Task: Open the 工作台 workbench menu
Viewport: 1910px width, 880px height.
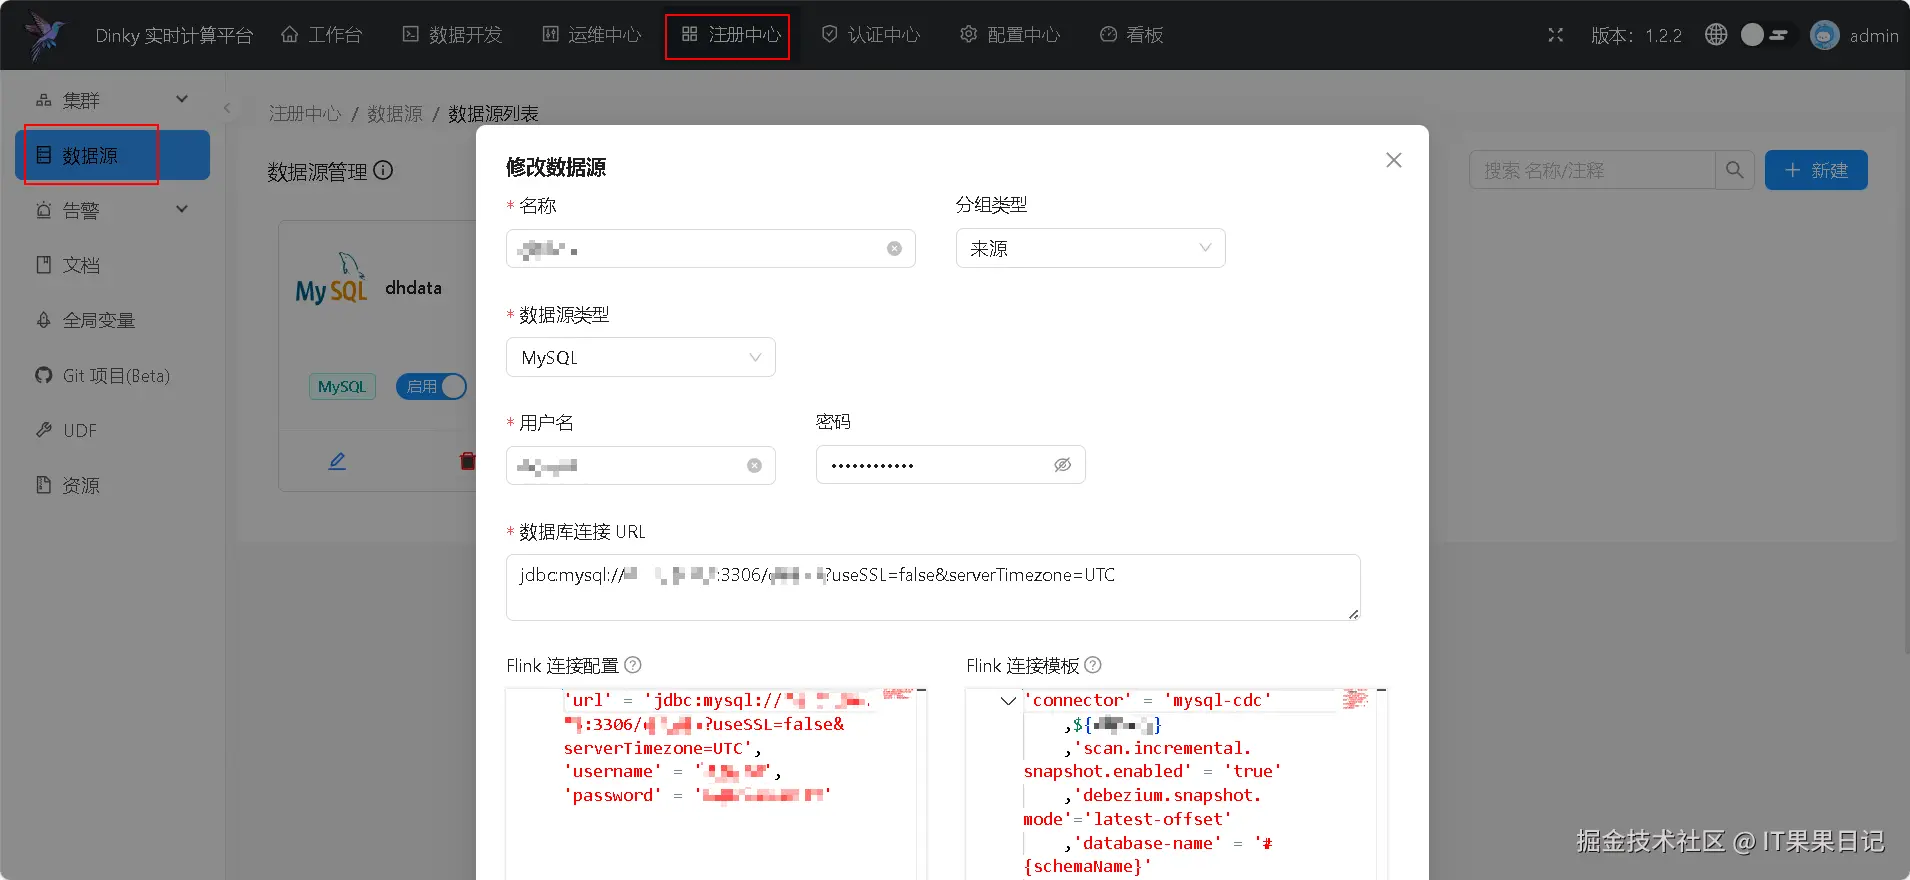Action: tap(321, 35)
